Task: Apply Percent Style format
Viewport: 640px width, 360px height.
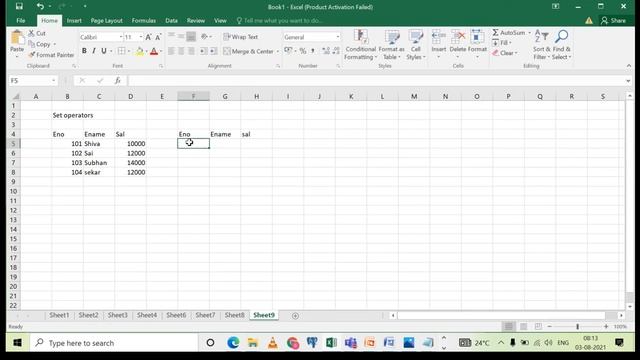Action: click(302, 51)
